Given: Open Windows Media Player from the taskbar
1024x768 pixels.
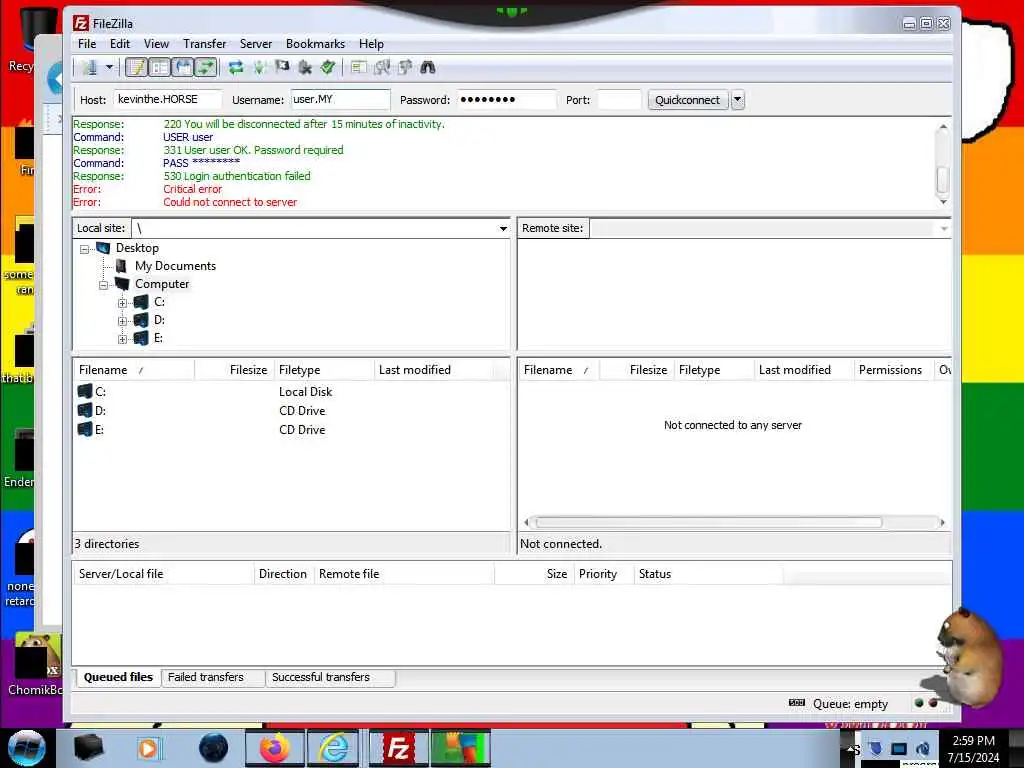Looking at the screenshot, I should pyautogui.click(x=148, y=748).
